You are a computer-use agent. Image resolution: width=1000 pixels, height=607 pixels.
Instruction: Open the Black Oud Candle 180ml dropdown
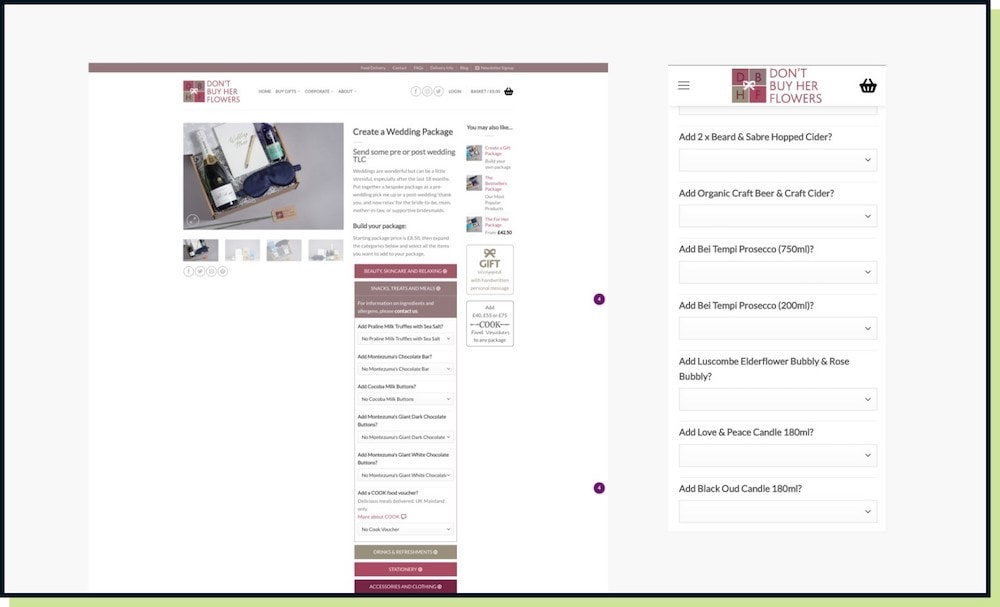(x=777, y=511)
